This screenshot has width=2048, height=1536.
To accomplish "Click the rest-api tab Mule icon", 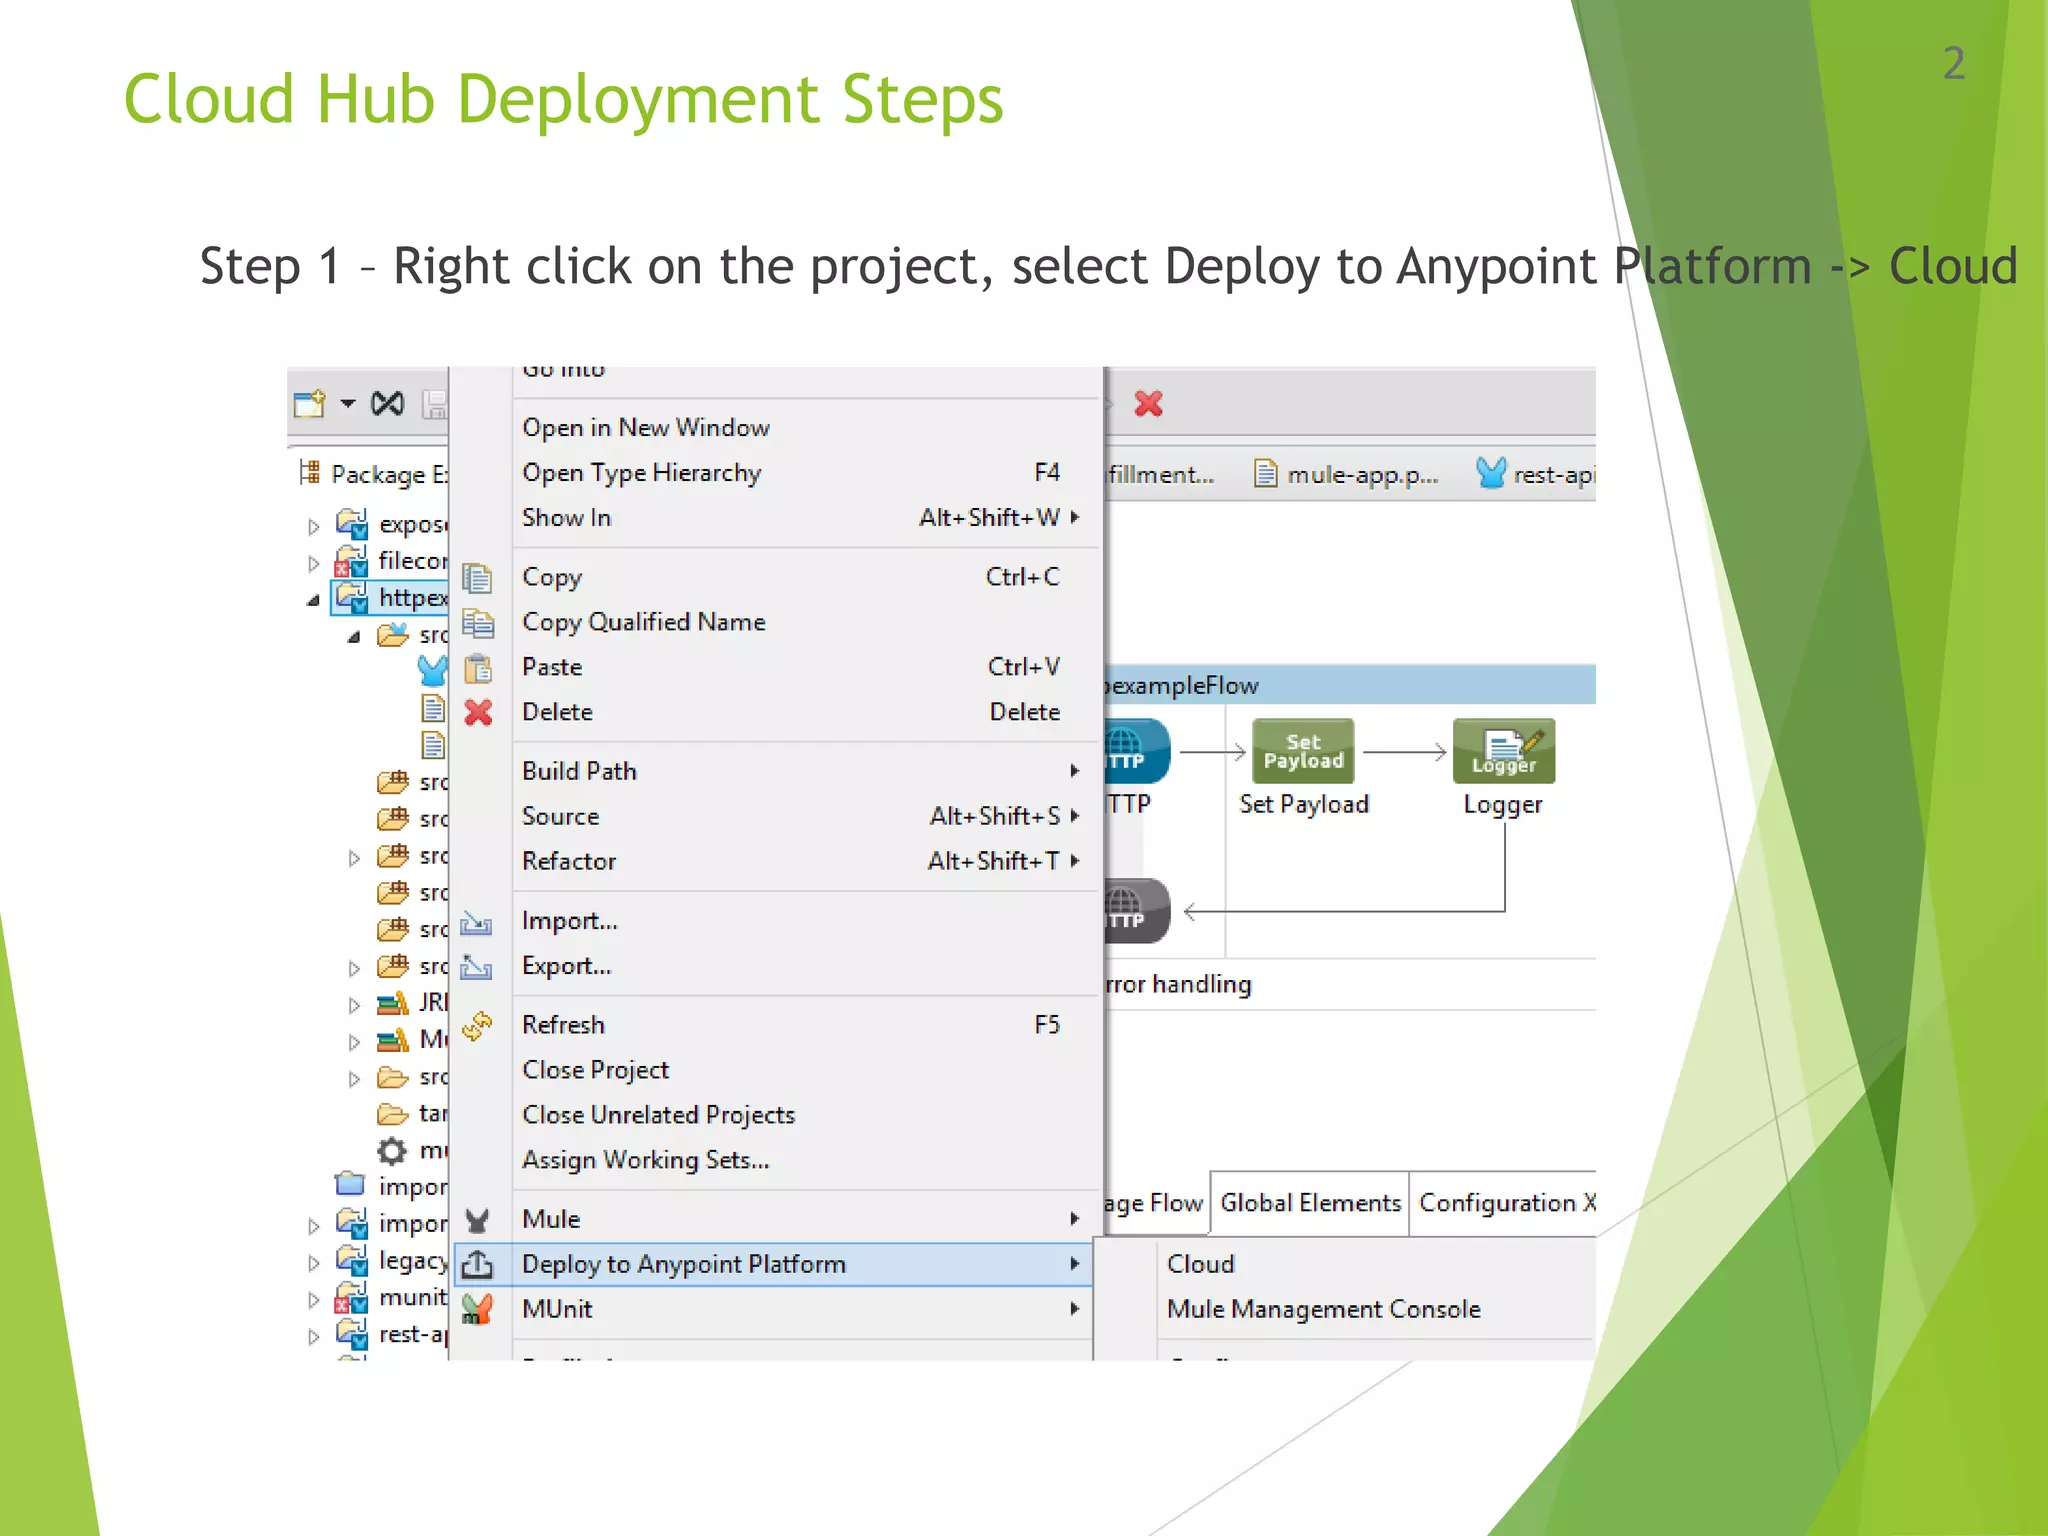I will [x=1491, y=473].
